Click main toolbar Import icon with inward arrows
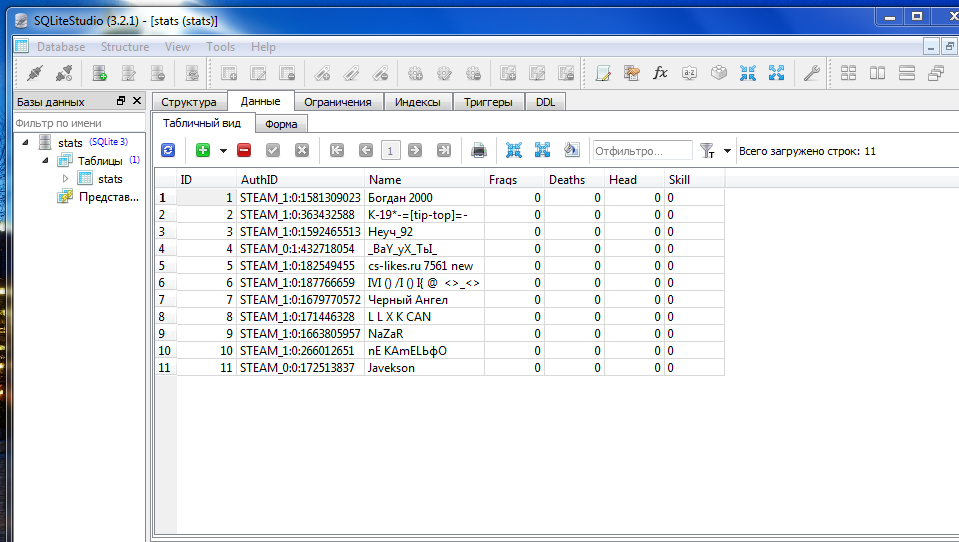 pos(747,73)
